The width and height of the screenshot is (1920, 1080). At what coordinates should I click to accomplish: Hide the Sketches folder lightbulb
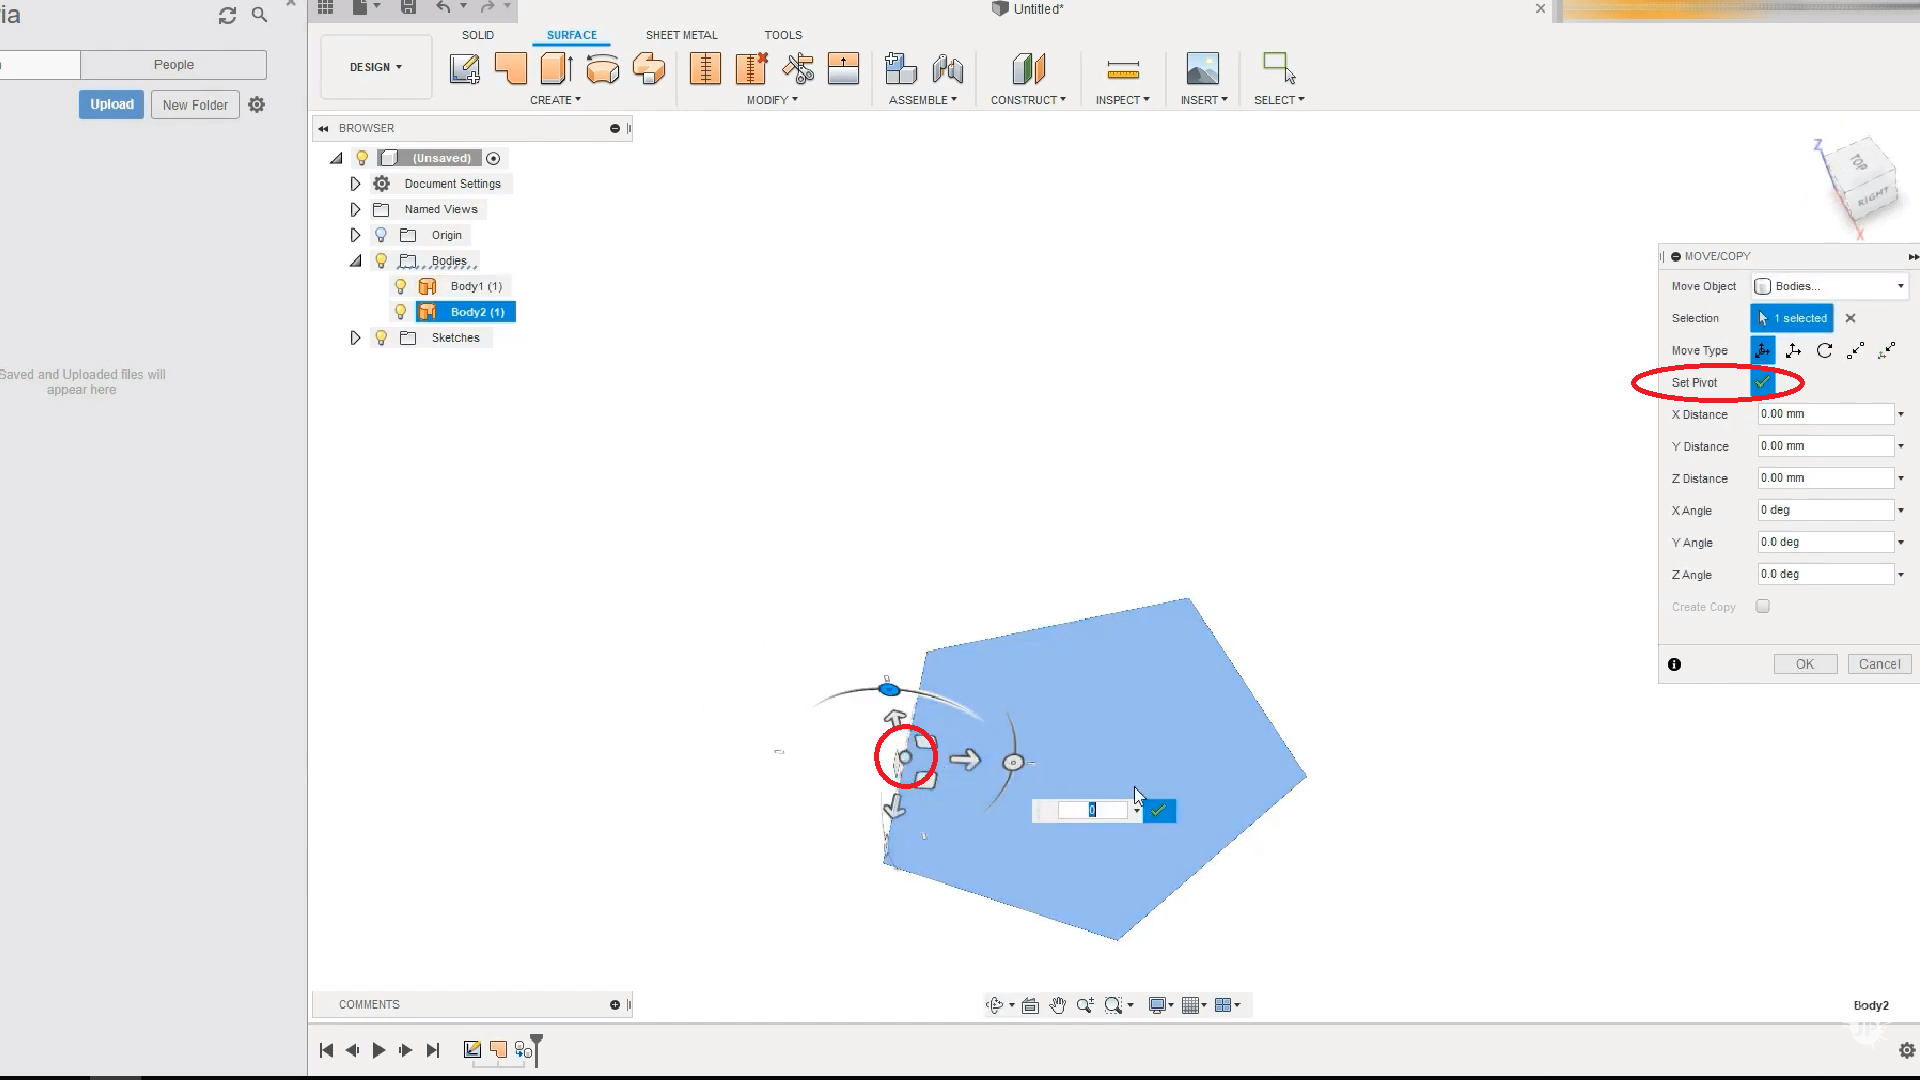tap(381, 338)
